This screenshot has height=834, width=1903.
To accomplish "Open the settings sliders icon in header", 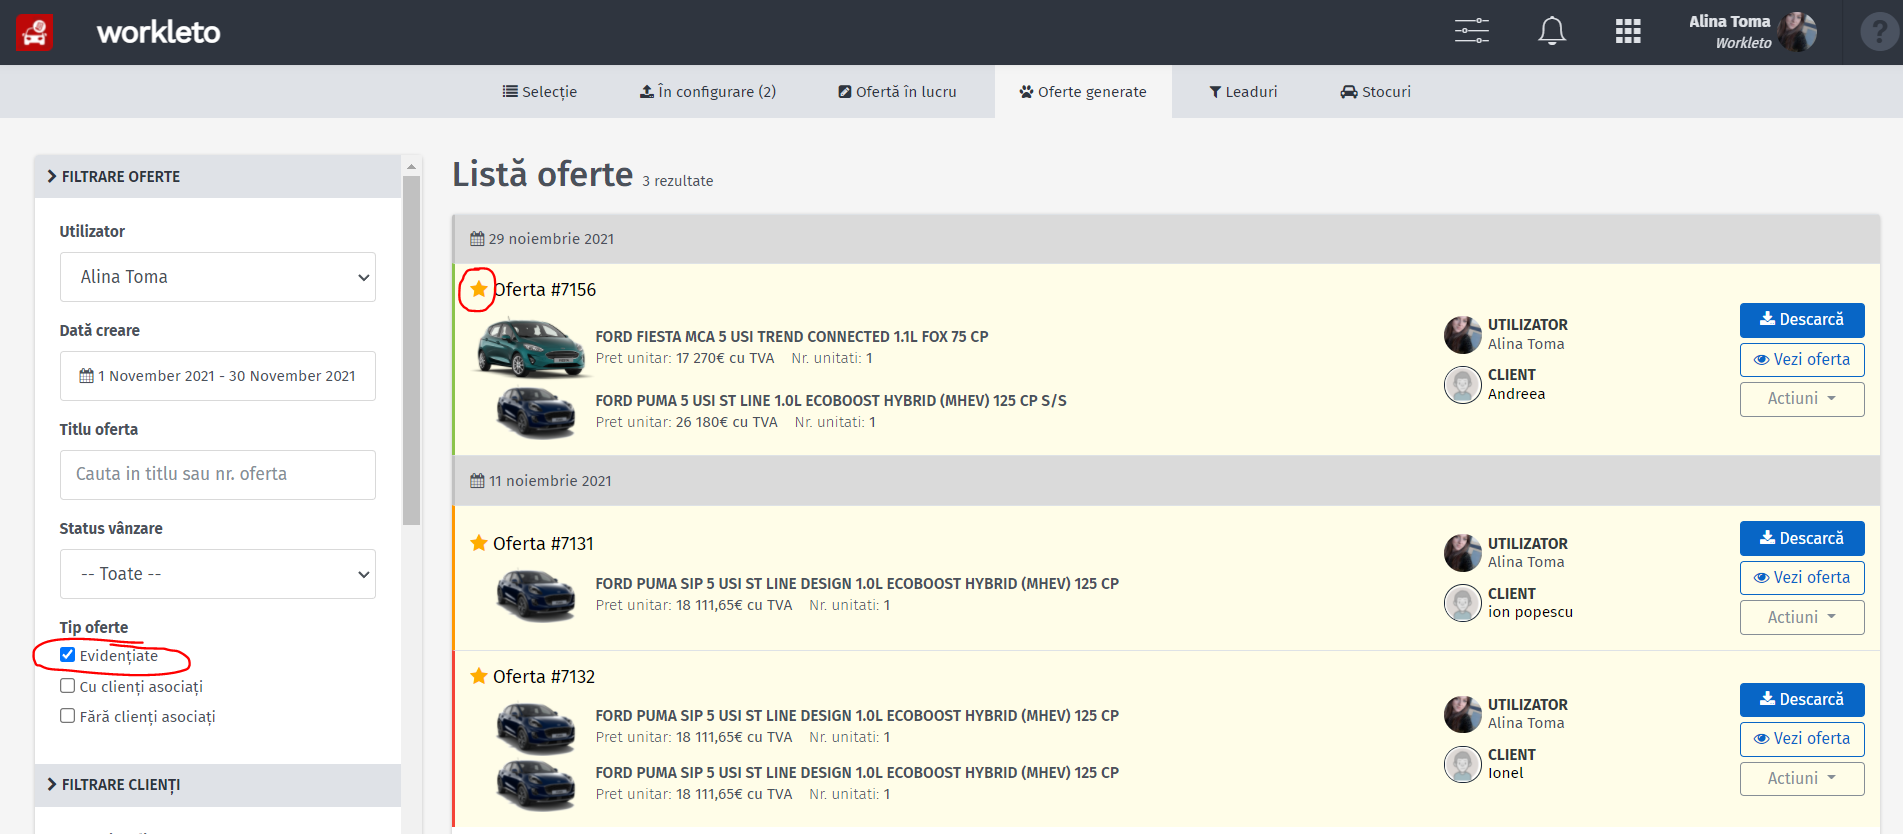I will (x=1471, y=32).
